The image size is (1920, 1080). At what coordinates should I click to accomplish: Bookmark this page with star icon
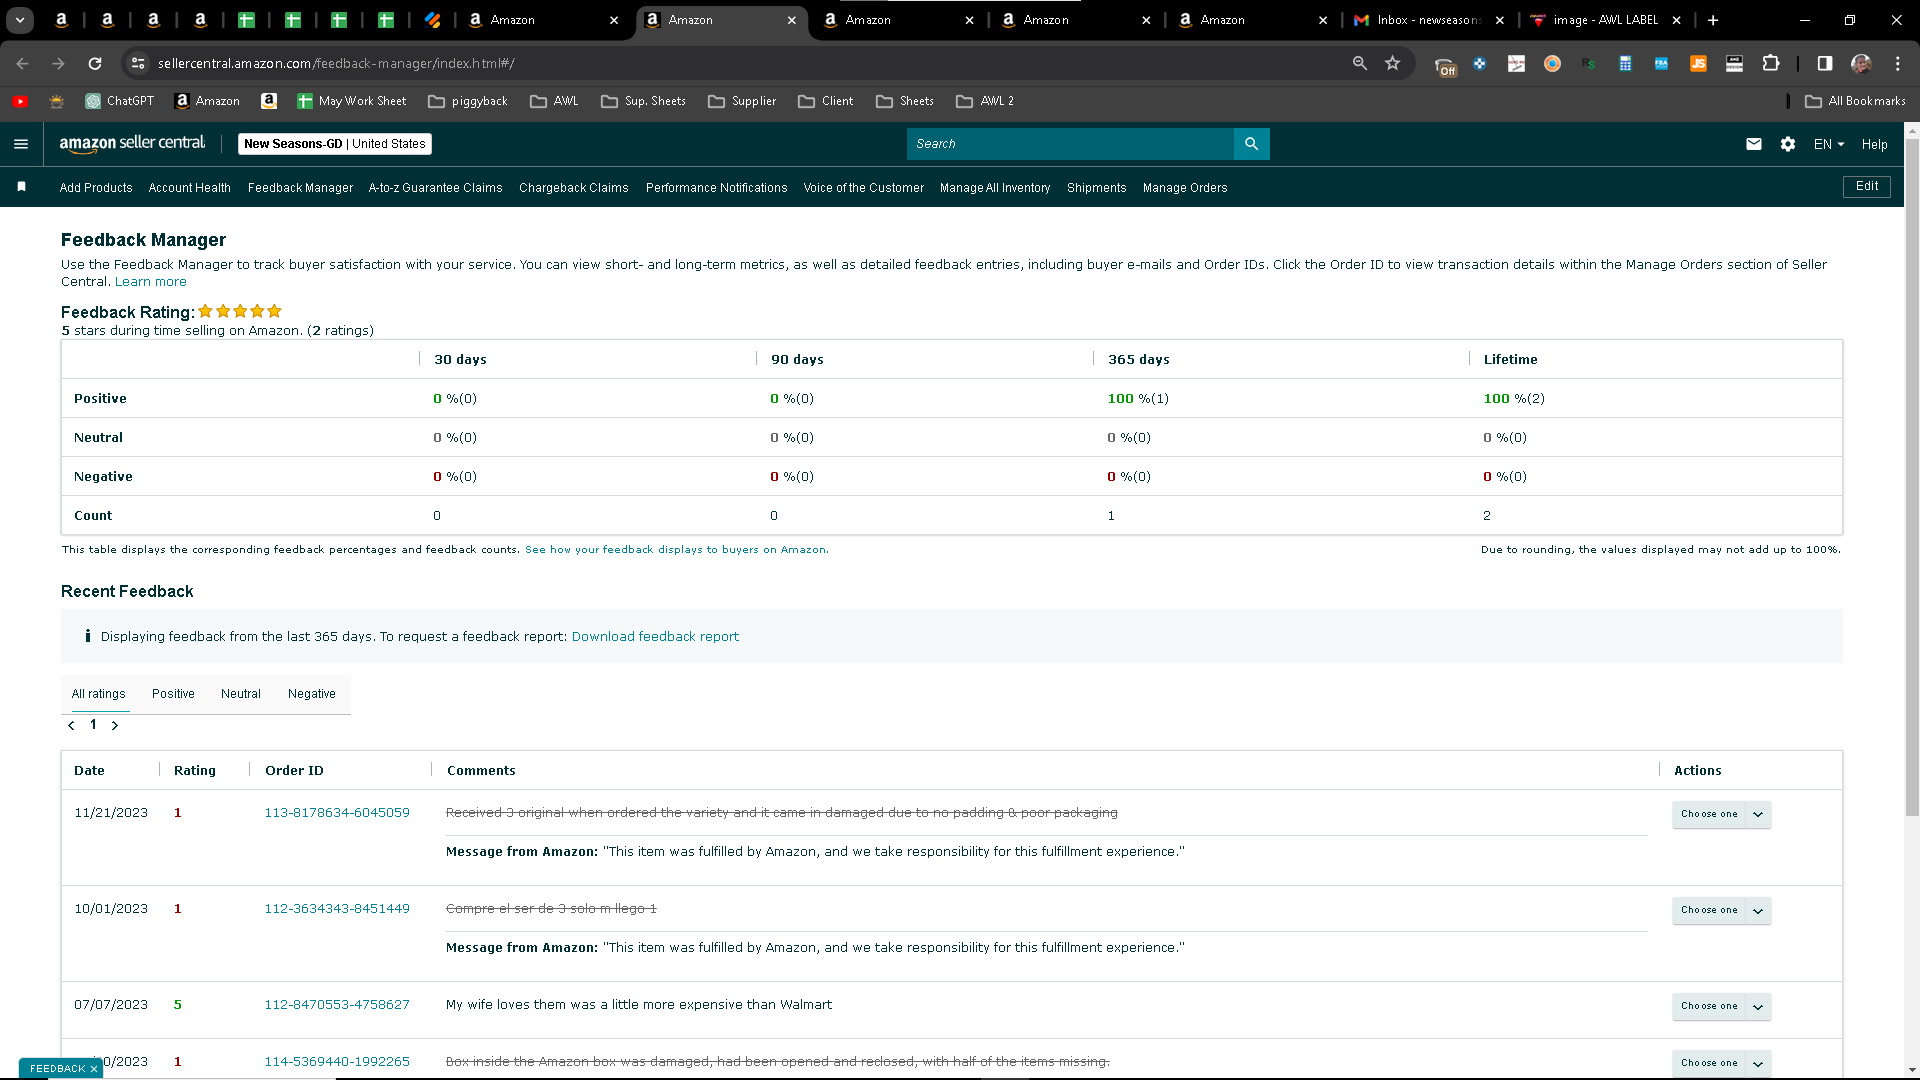1392,63
